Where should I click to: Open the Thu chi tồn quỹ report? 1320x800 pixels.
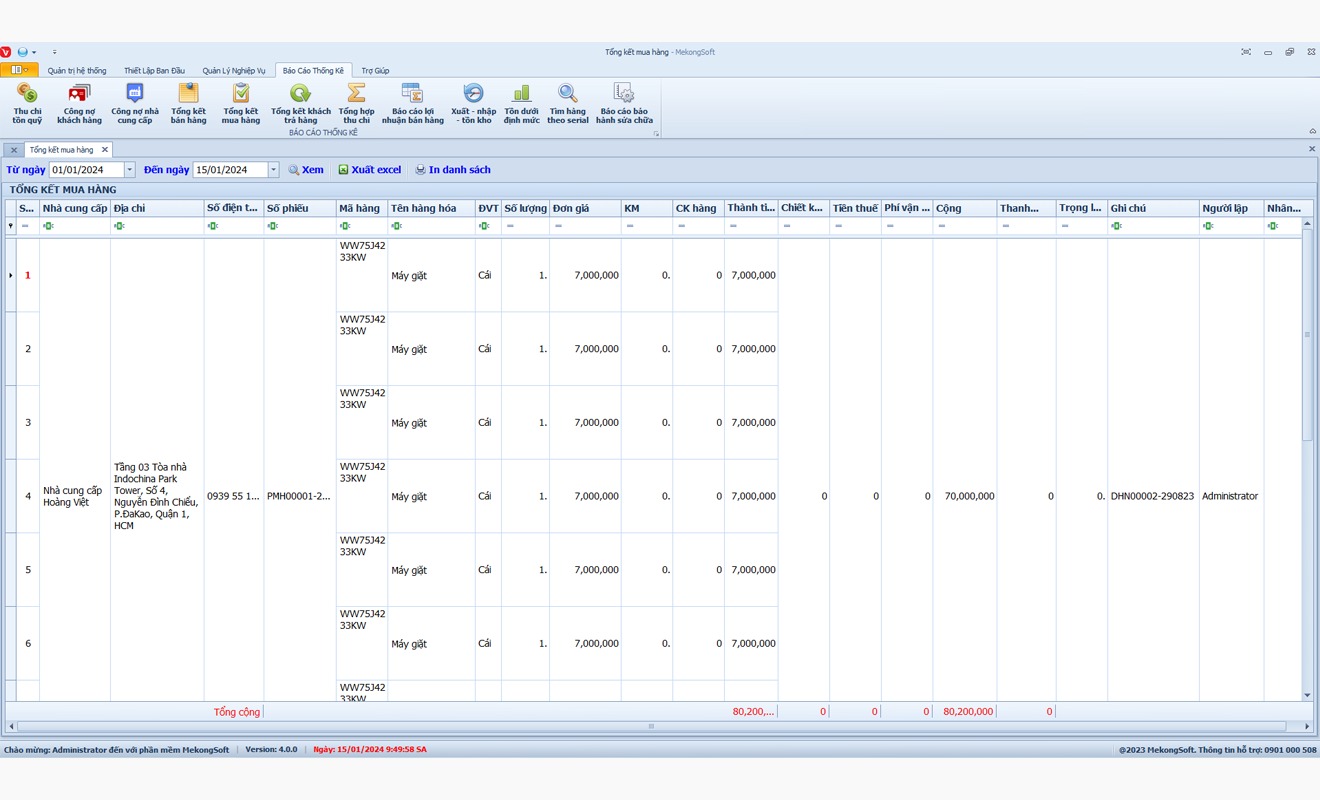(x=27, y=103)
